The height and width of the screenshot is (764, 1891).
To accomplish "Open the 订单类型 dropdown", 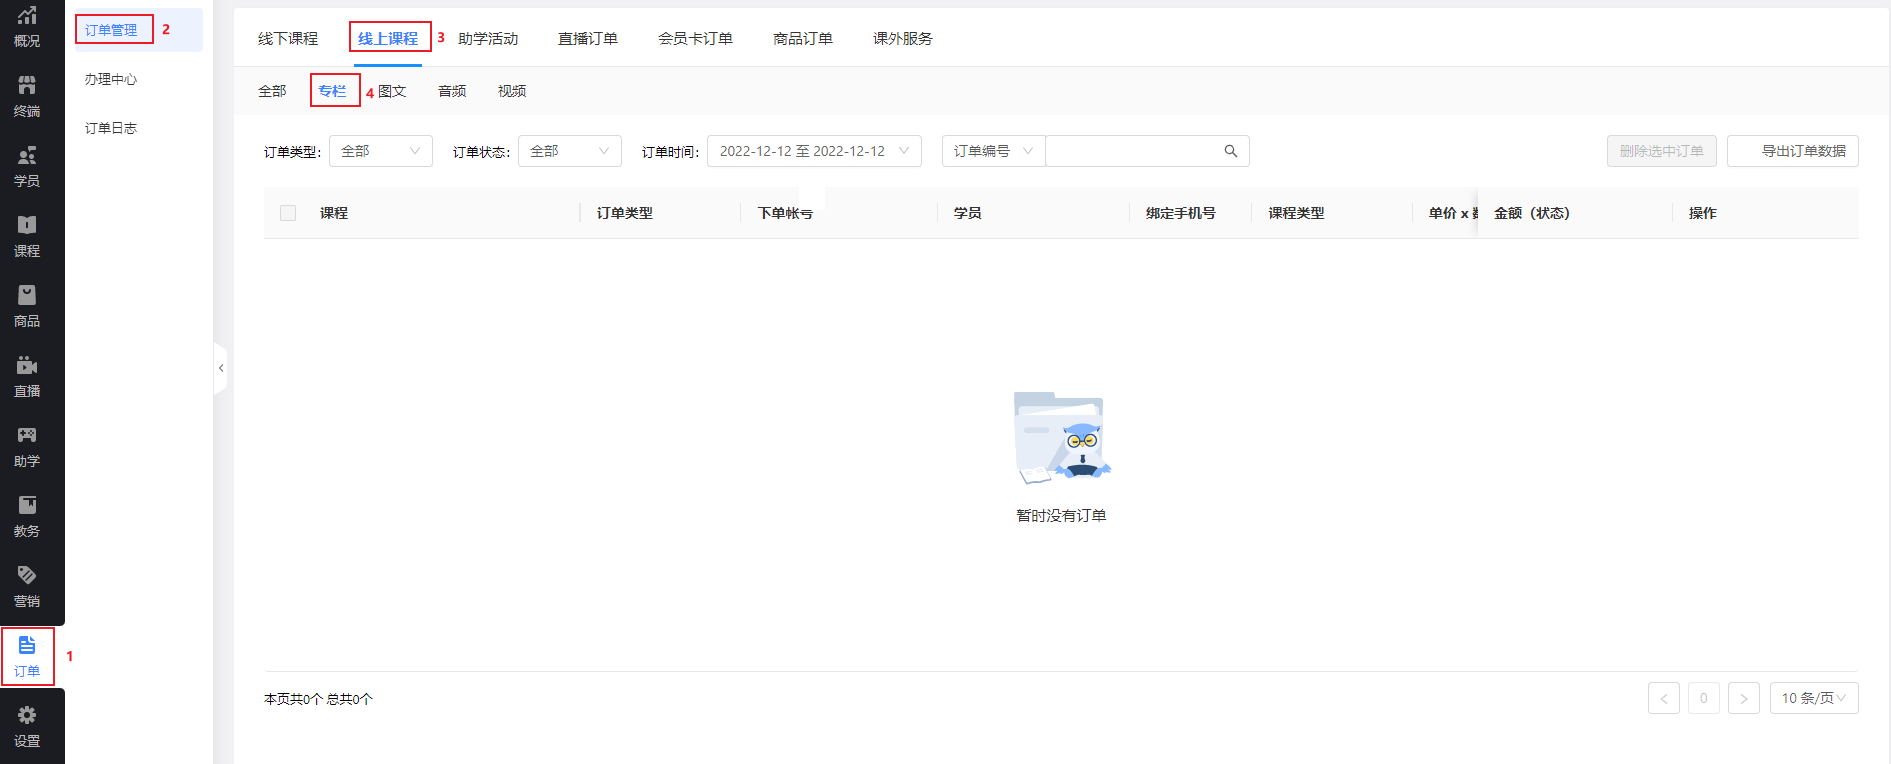I will pyautogui.click(x=381, y=151).
